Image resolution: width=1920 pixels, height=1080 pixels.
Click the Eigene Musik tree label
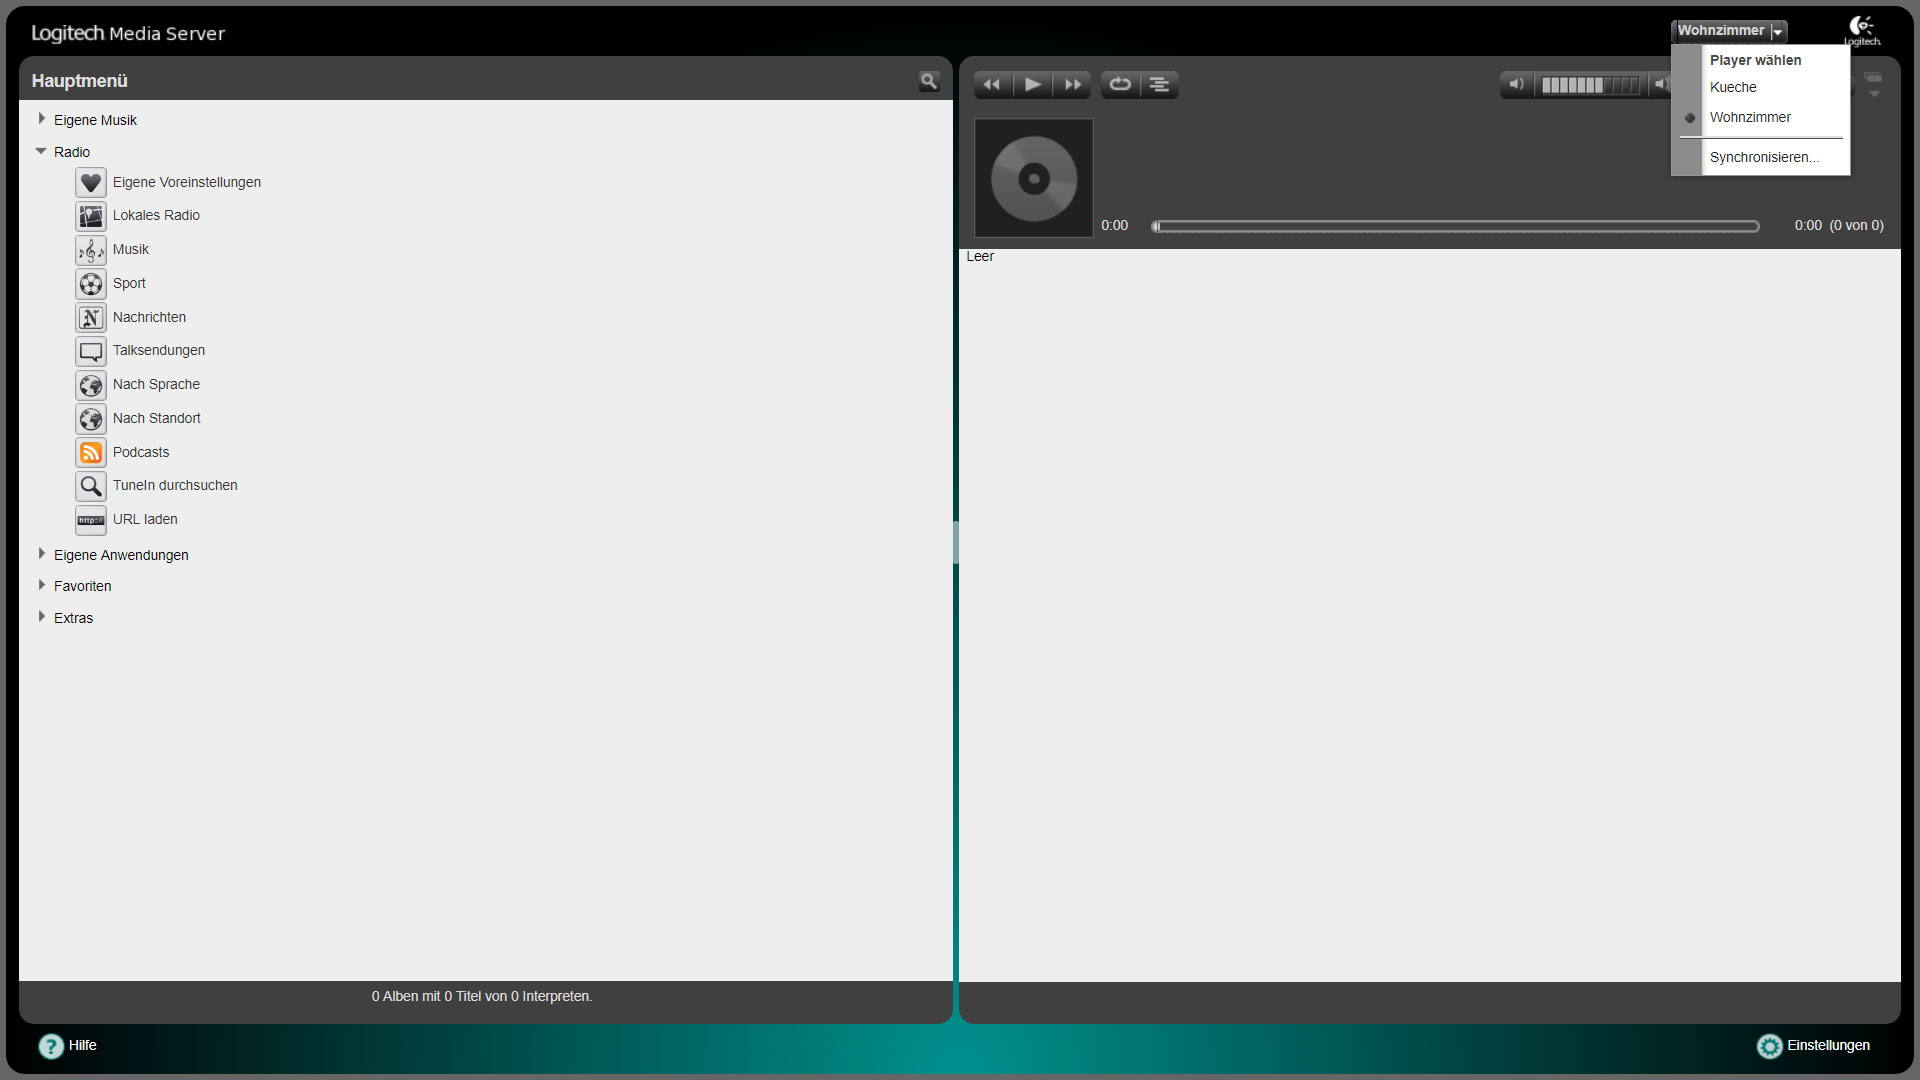95,120
